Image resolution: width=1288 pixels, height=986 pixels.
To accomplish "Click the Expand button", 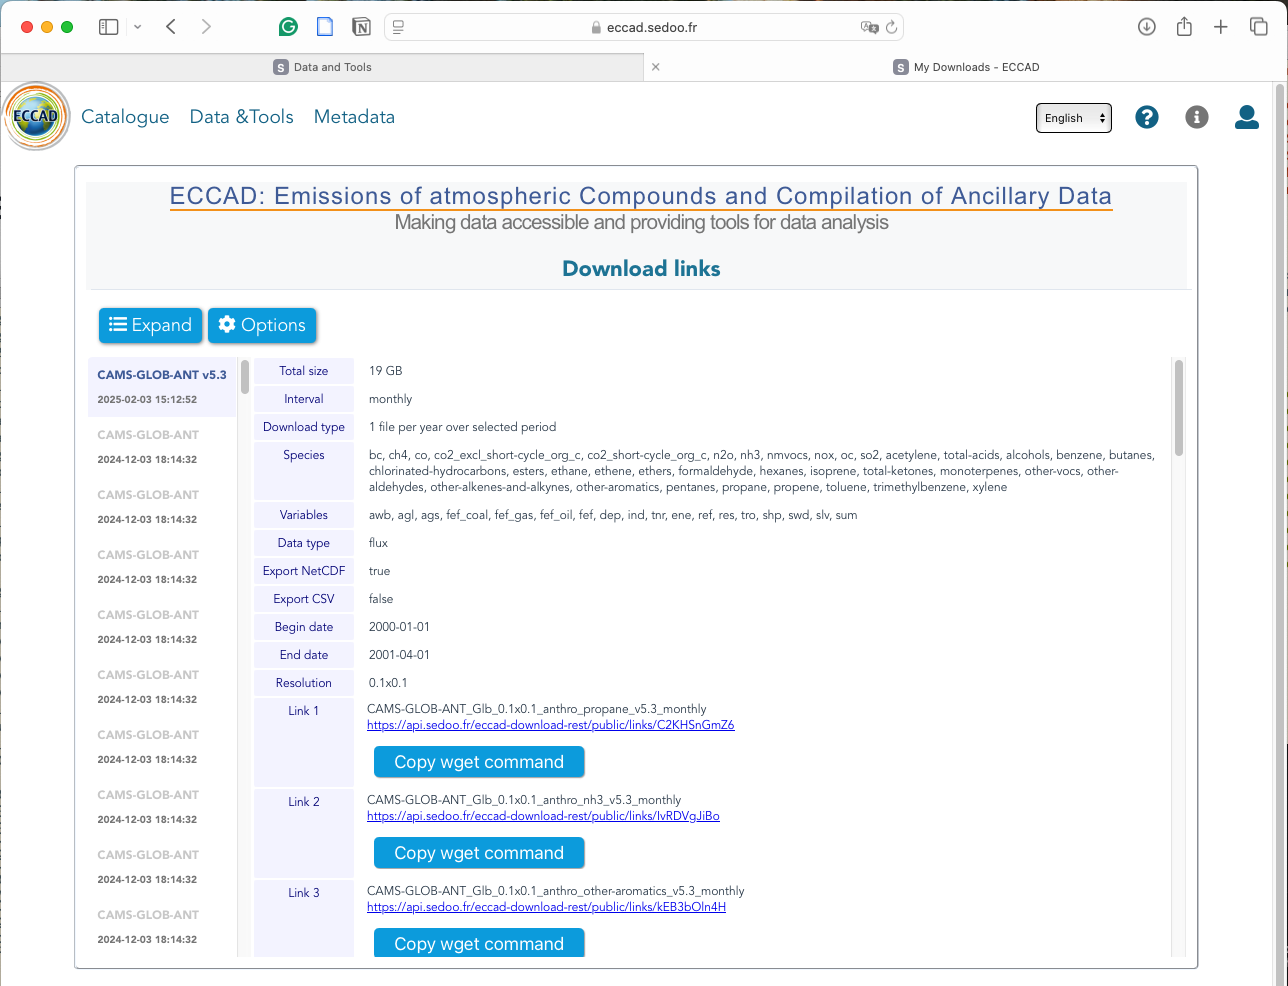I will (151, 325).
